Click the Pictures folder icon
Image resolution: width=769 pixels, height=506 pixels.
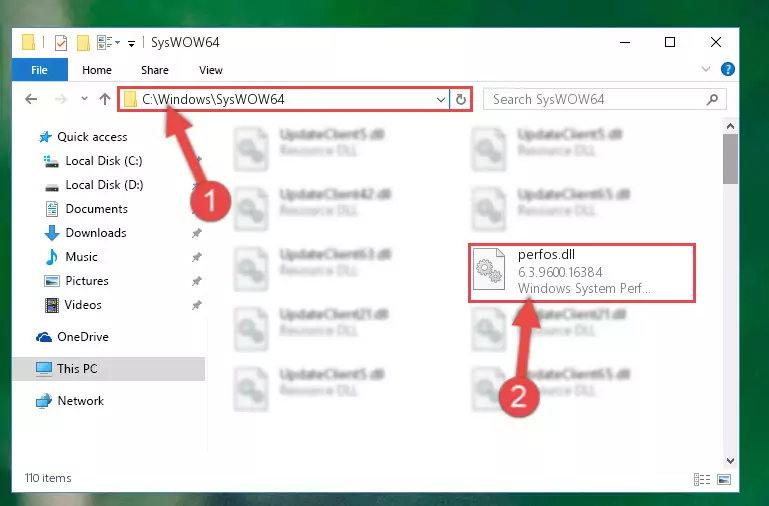[x=51, y=281]
